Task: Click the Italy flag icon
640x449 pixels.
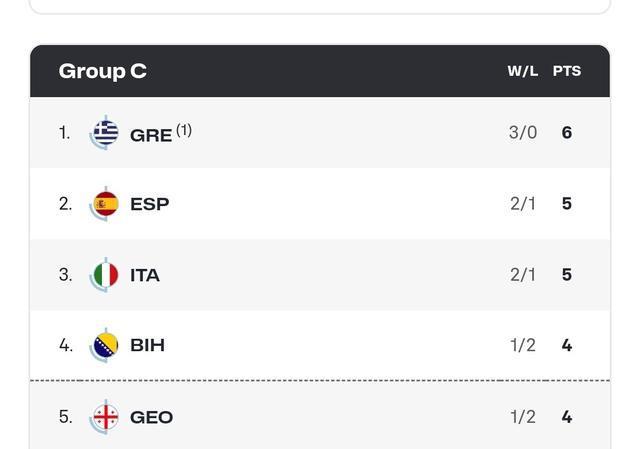Action: [105, 275]
